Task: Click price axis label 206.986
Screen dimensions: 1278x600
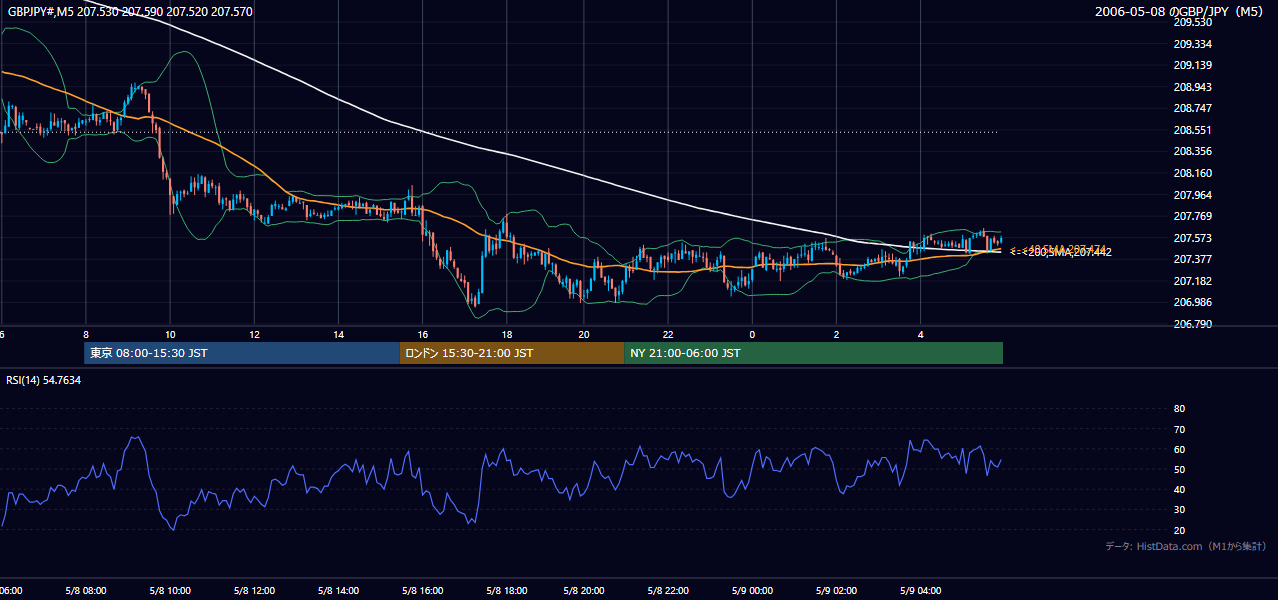Action: [1192, 303]
